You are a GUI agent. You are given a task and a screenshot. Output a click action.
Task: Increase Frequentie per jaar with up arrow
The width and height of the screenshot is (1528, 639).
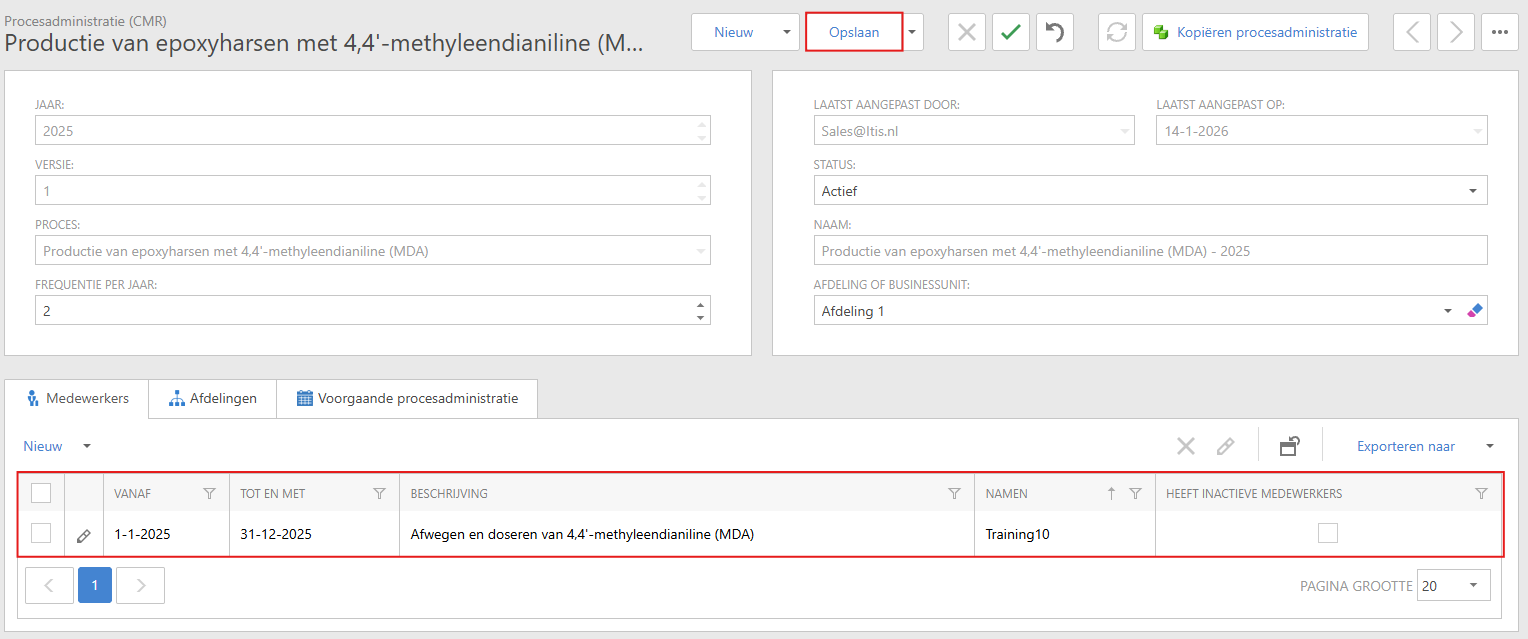coord(700,305)
